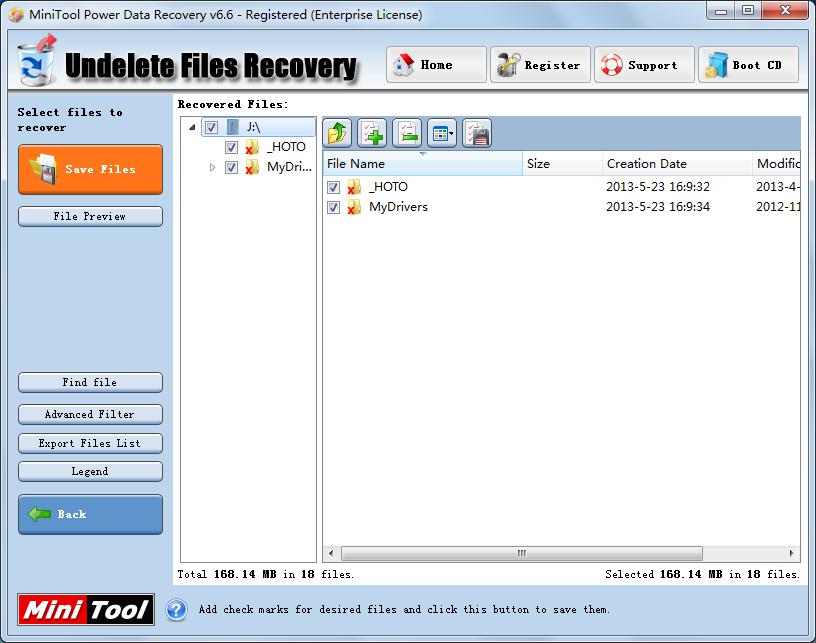Click the recycle bin application logo
Viewport: 816px width, 643px height.
tap(36, 60)
